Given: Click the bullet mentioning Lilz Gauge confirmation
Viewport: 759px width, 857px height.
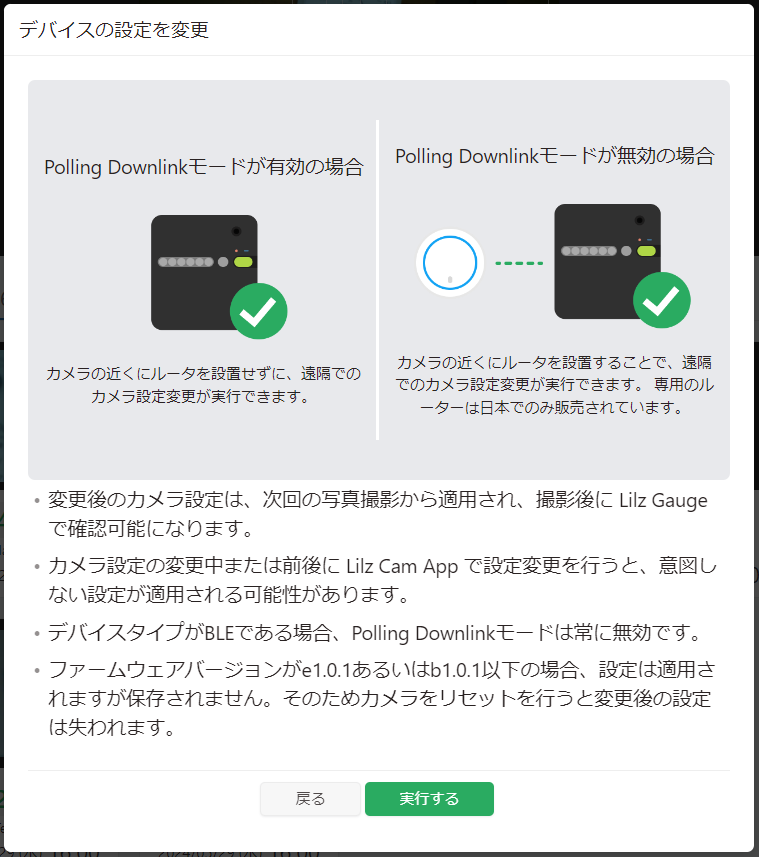Looking at the screenshot, I should click(x=378, y=514).
